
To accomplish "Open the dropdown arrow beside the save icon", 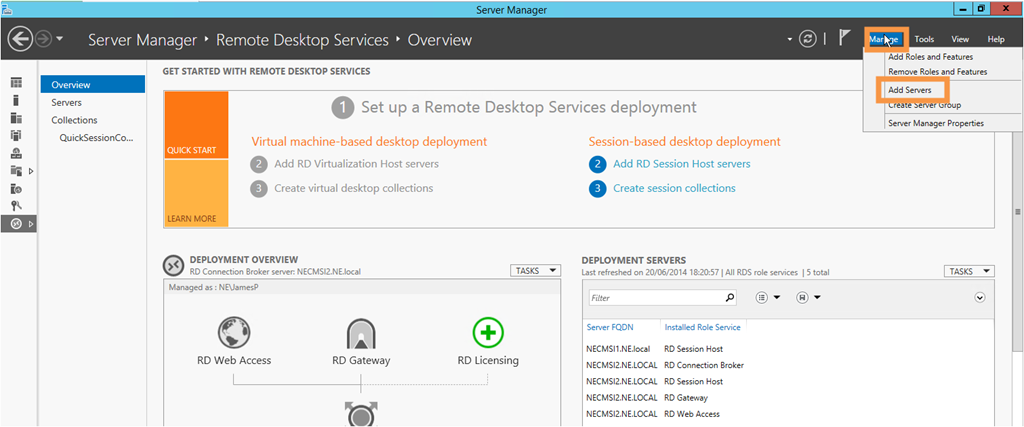I will tap(817, 298).
